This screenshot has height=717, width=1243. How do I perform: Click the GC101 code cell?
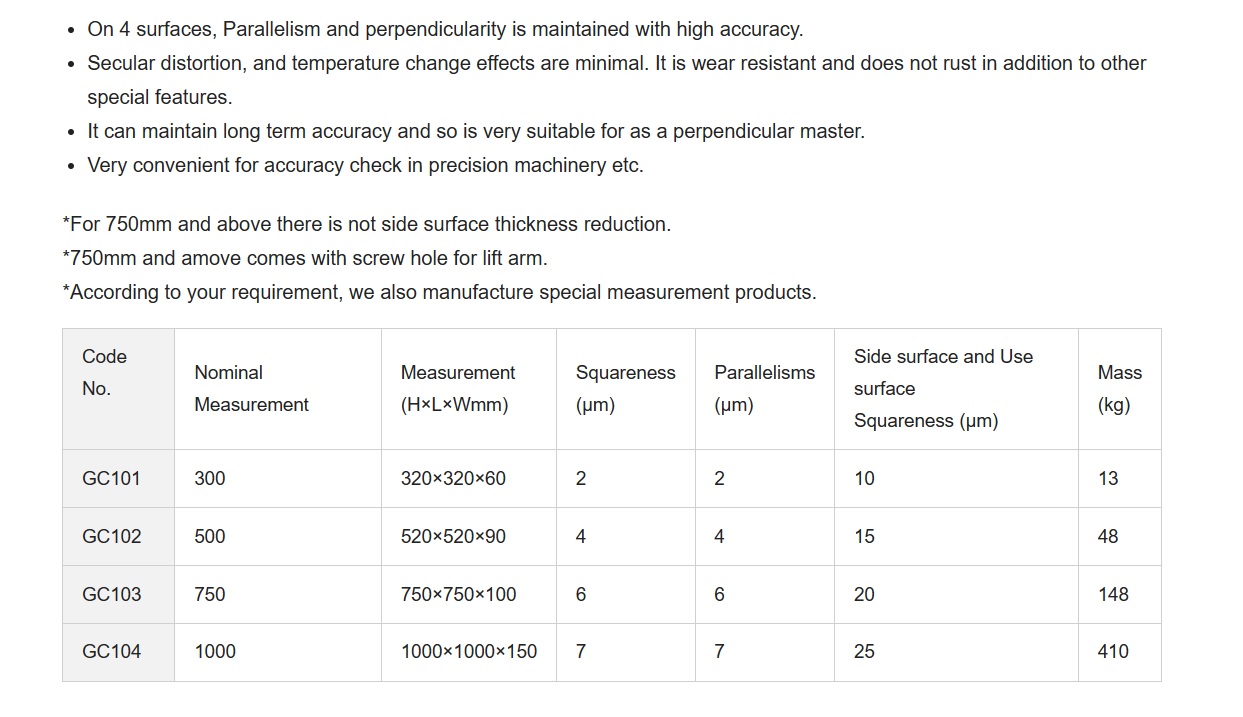[x=111, y=478]
